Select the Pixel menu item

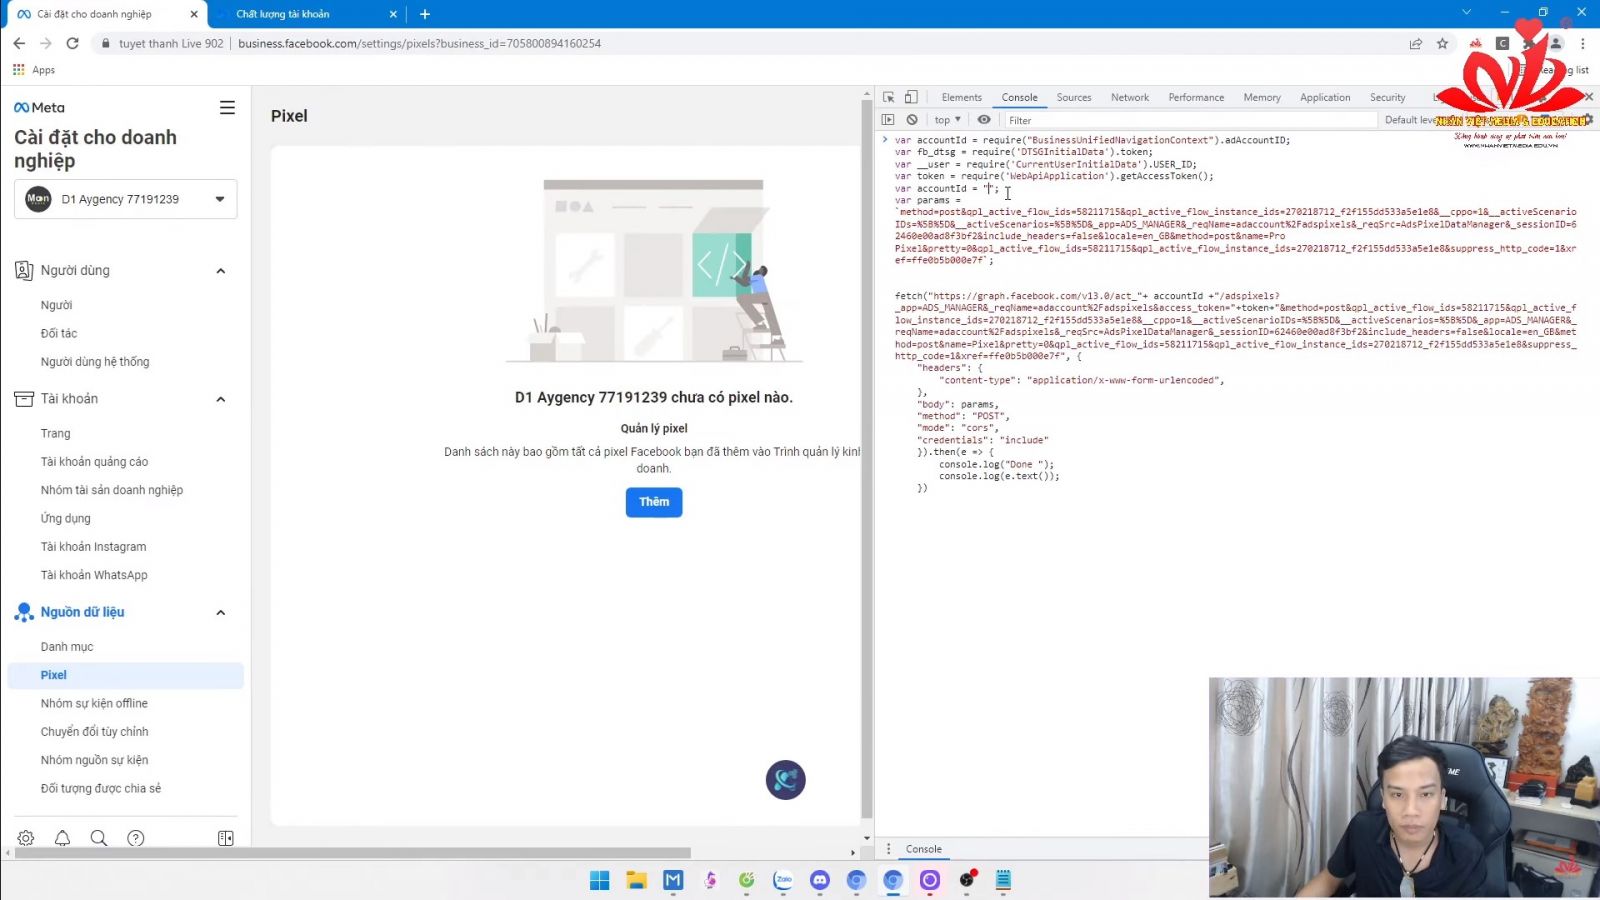[126, 675]
